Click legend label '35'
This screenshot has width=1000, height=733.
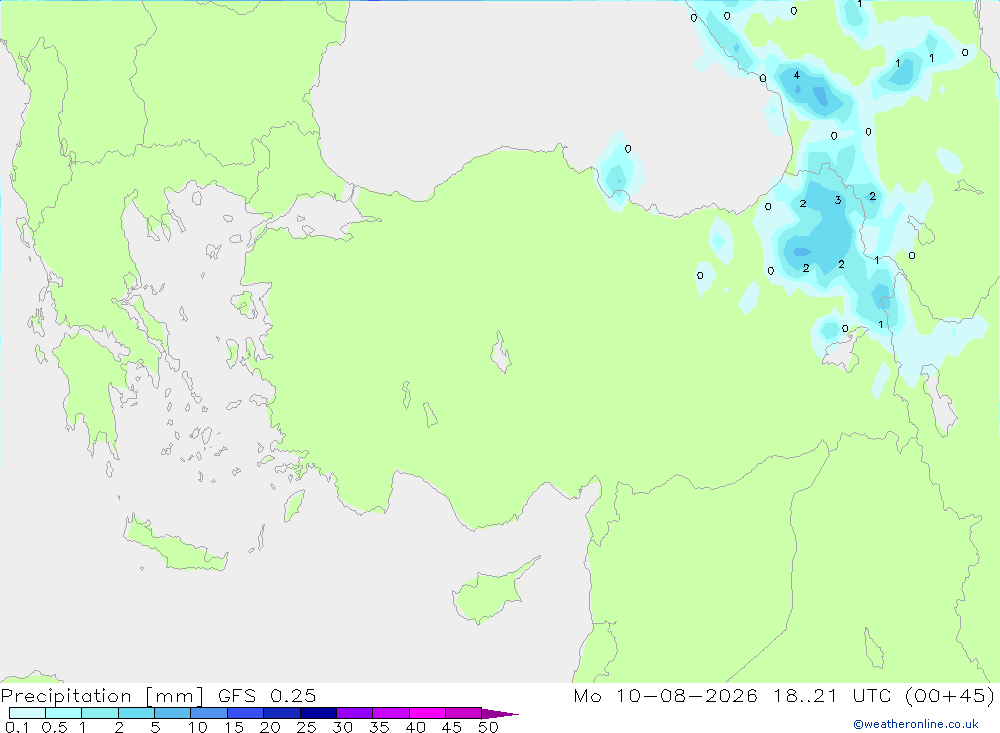[379, 727]
